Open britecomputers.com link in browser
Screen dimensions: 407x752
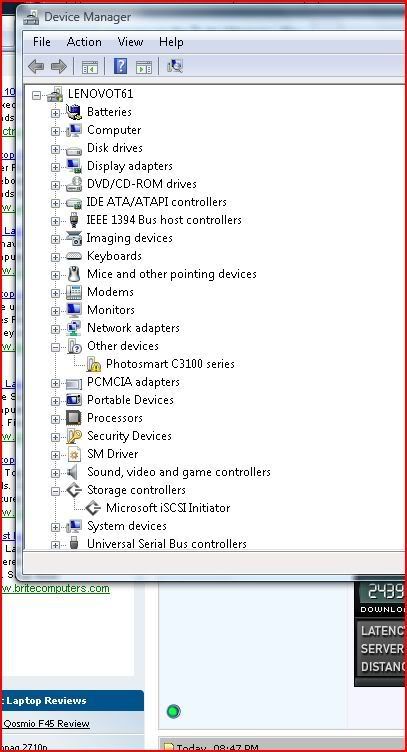pos(56,588)
